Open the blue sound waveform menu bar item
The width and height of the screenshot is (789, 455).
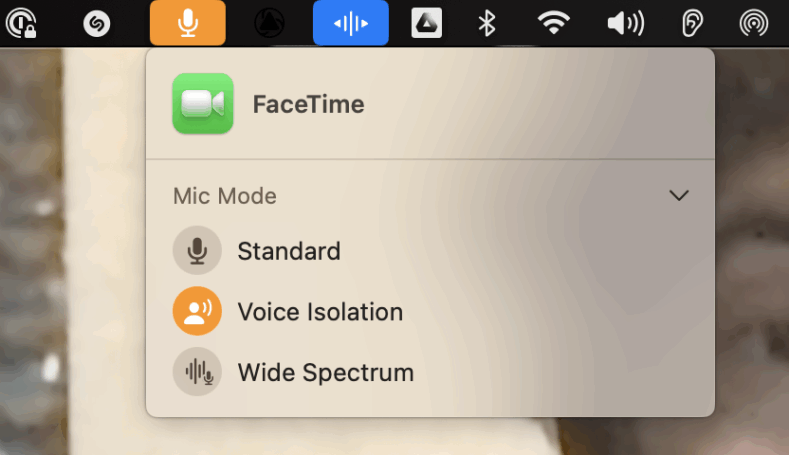pyautogui.click(x=351, y=23)
